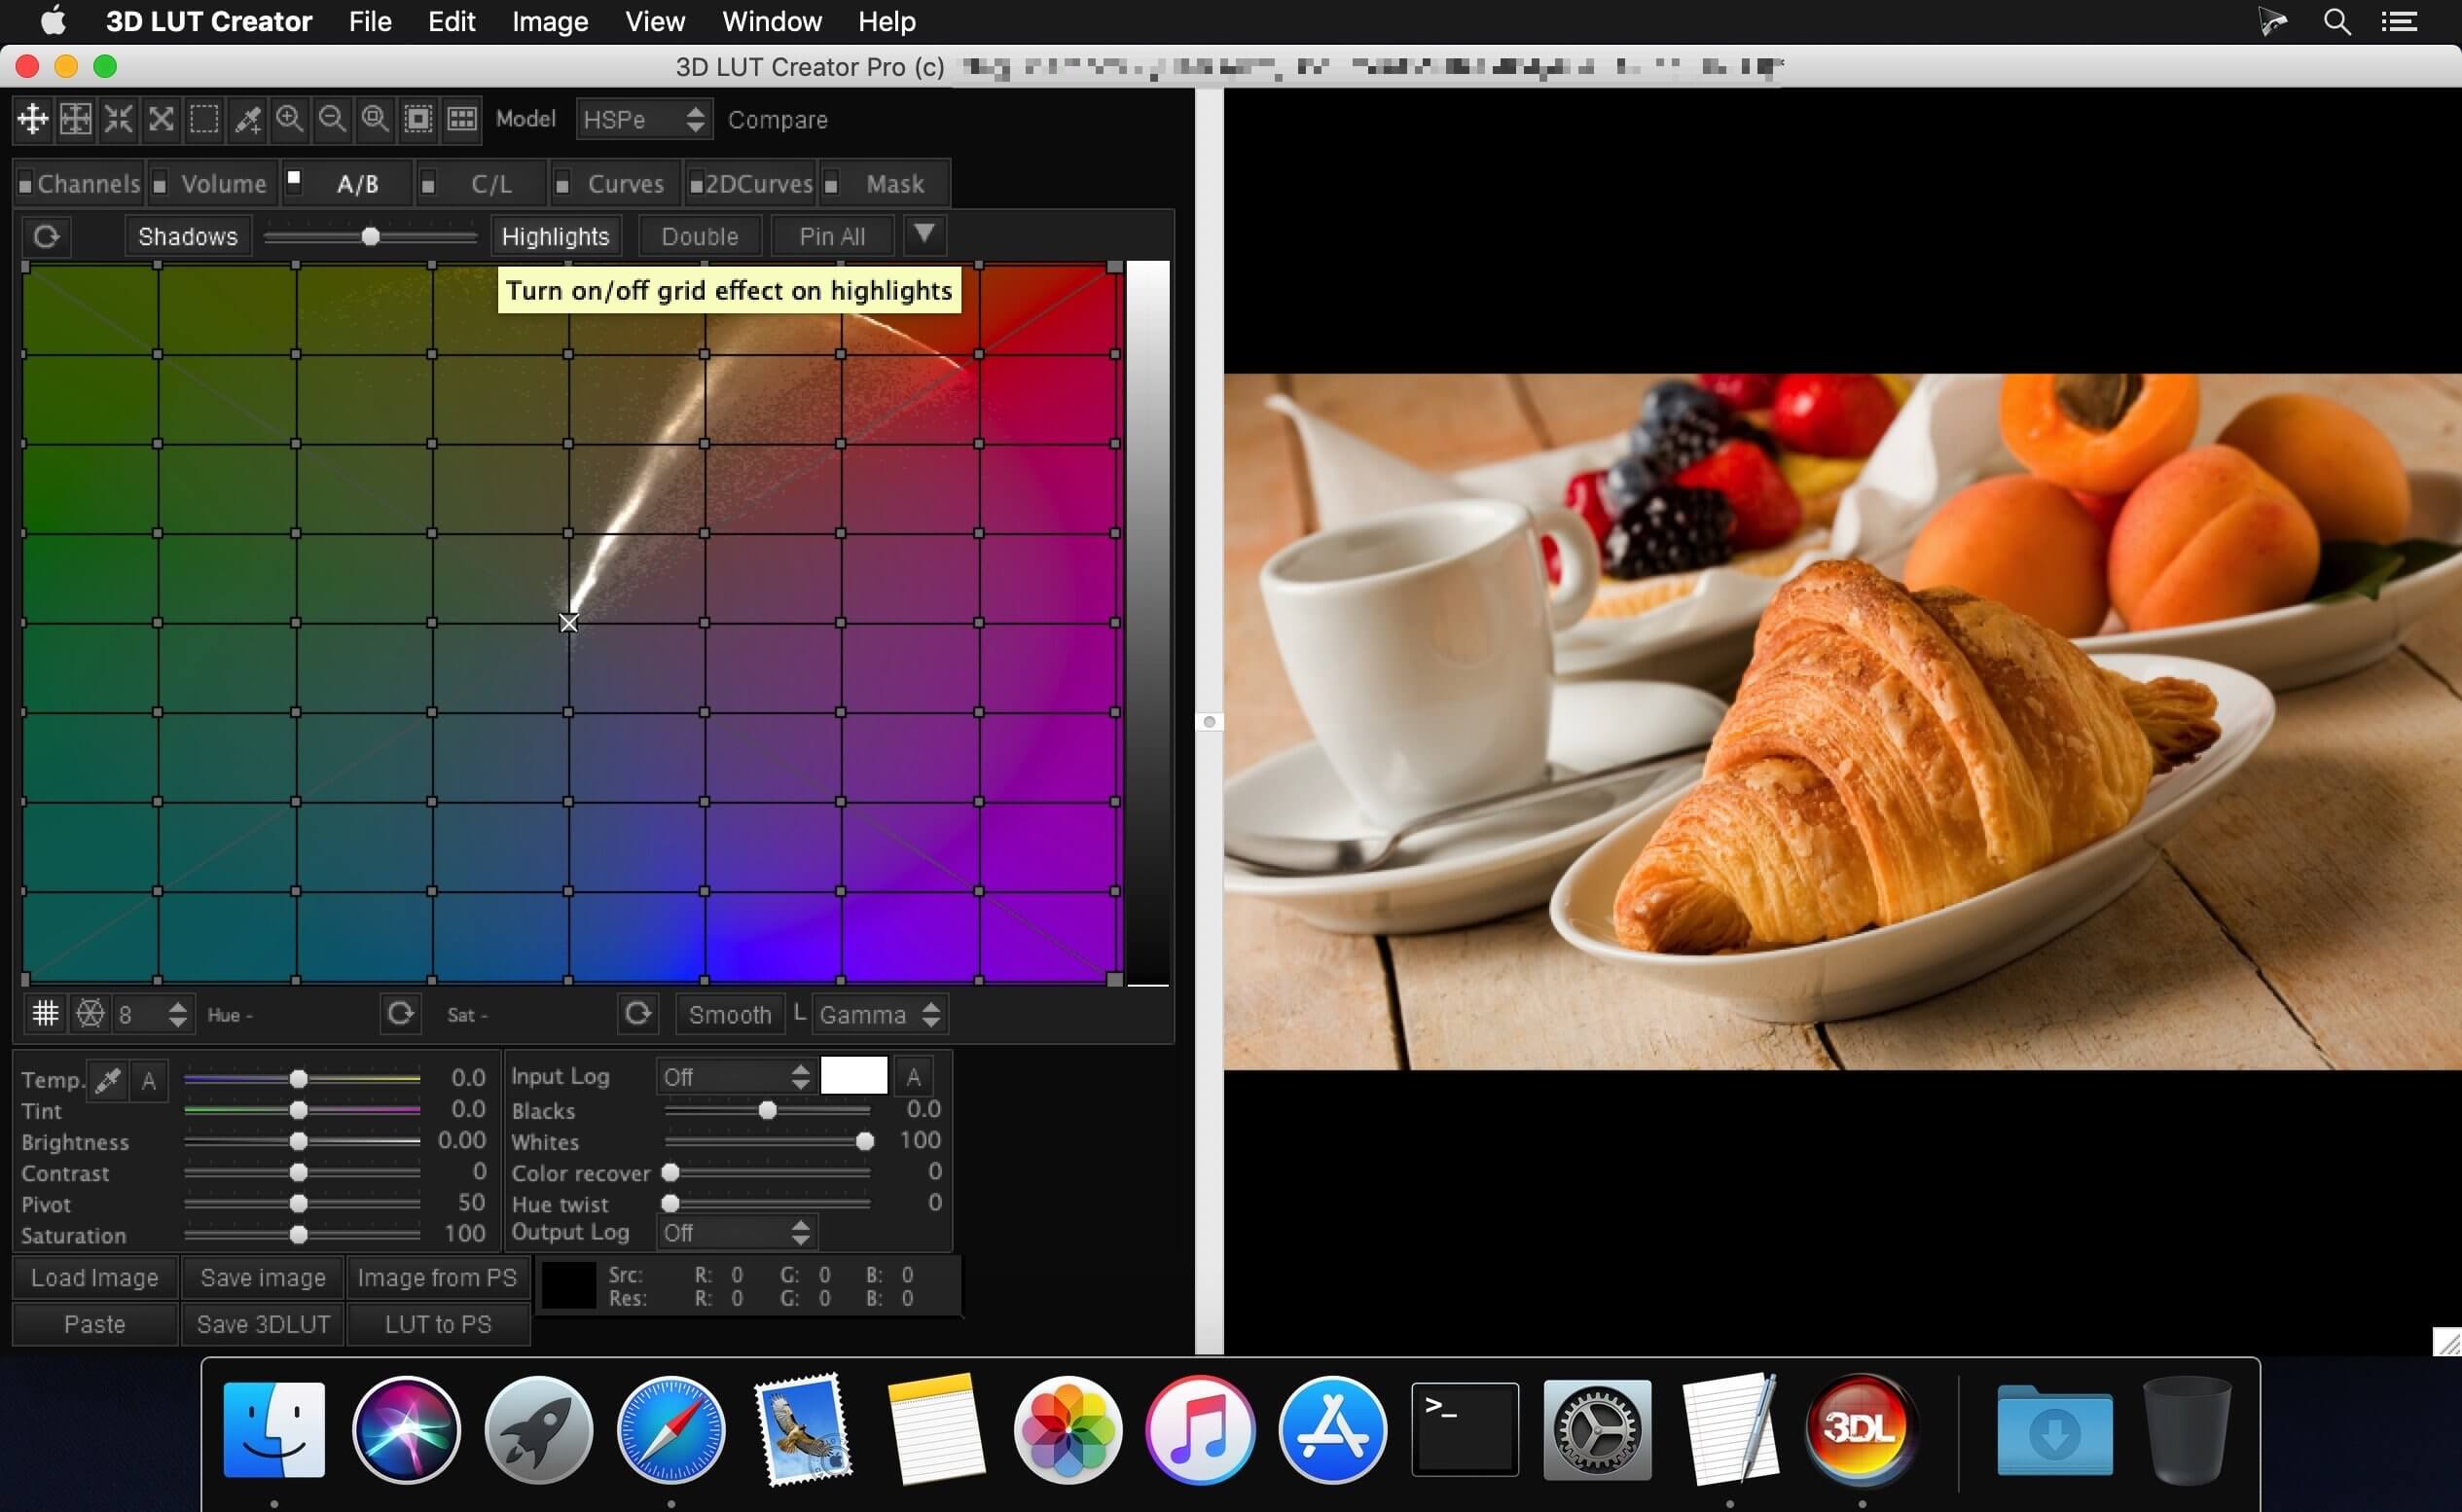
Task: Open the Model HSPe dropdown
Action: (x=644, y=120)
